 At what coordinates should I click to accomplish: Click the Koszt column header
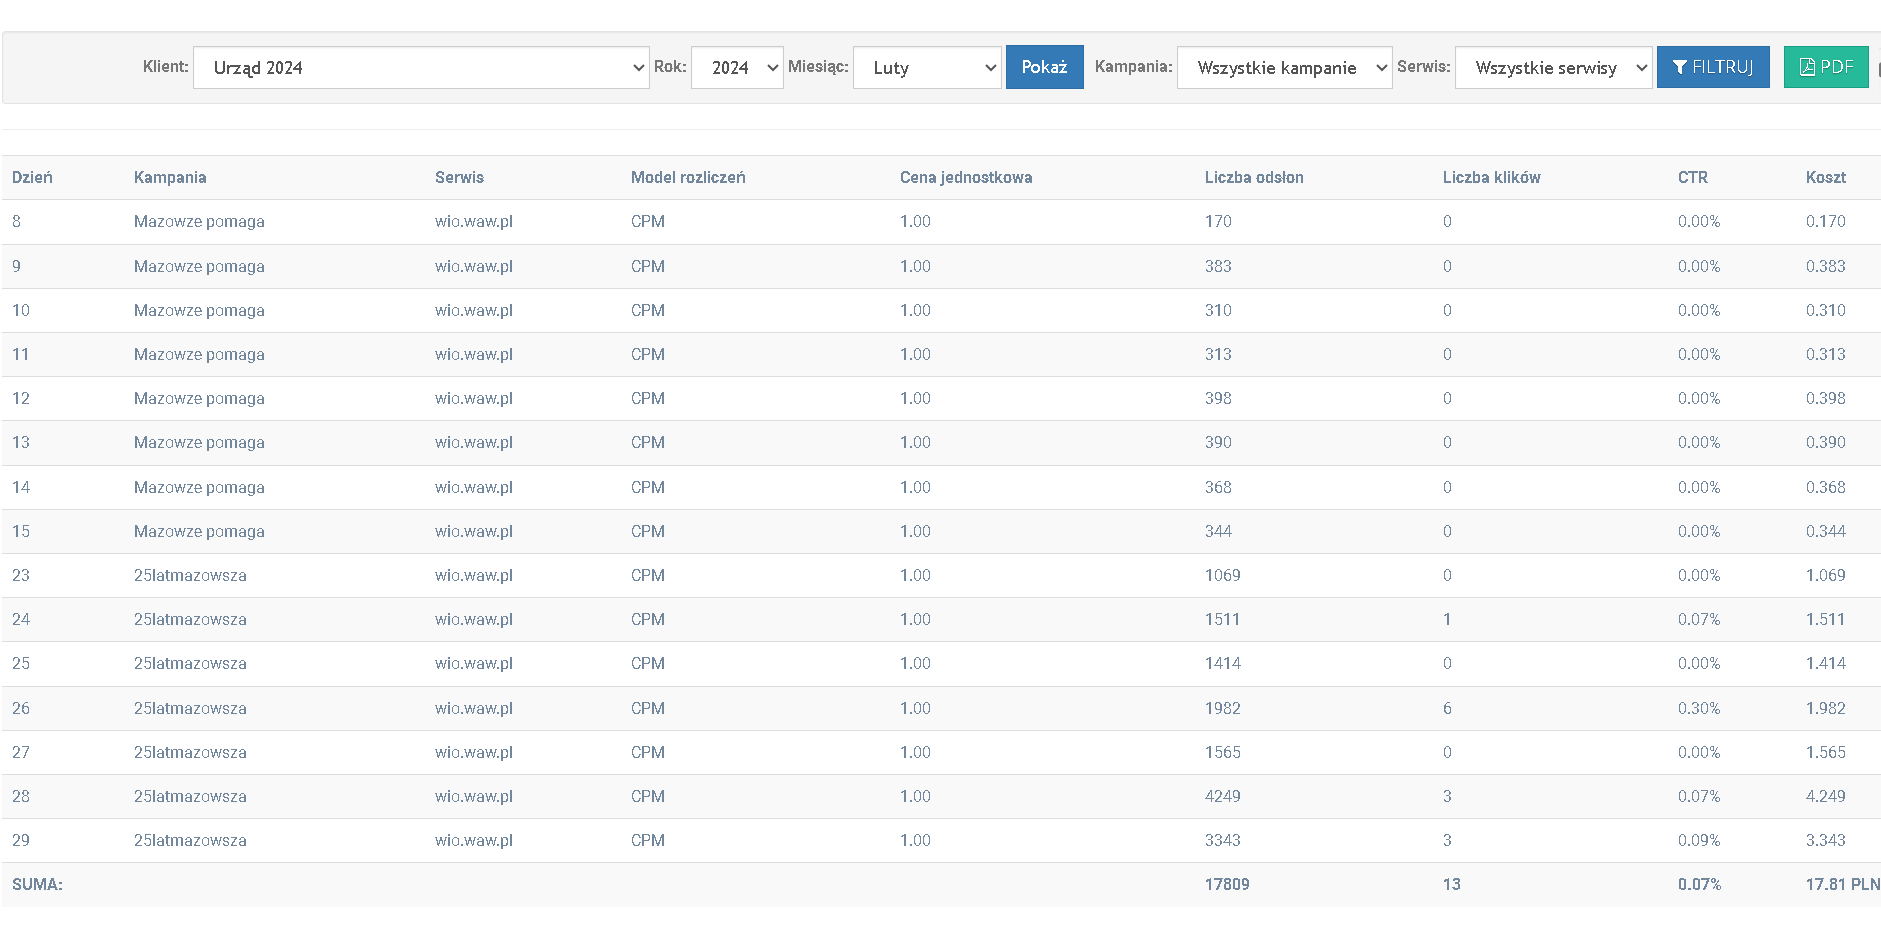1825,178
